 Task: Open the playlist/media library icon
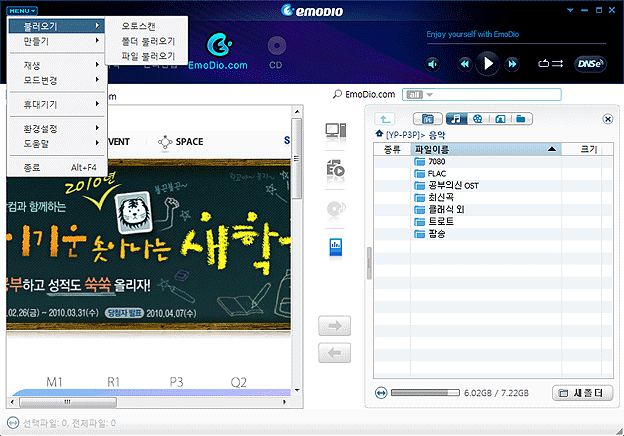335,169
